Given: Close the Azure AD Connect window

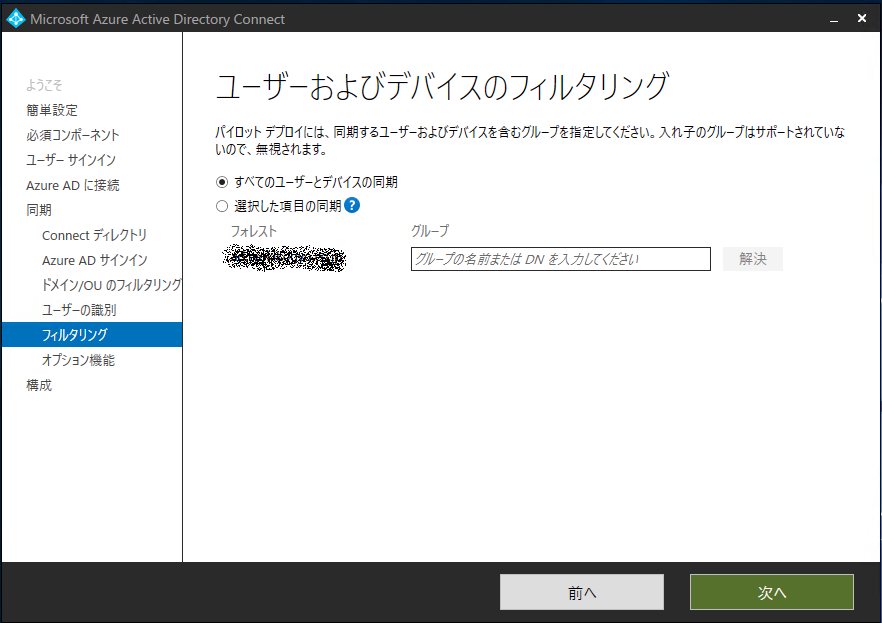Looking at the screenshot, I should [x=862, y=19].
